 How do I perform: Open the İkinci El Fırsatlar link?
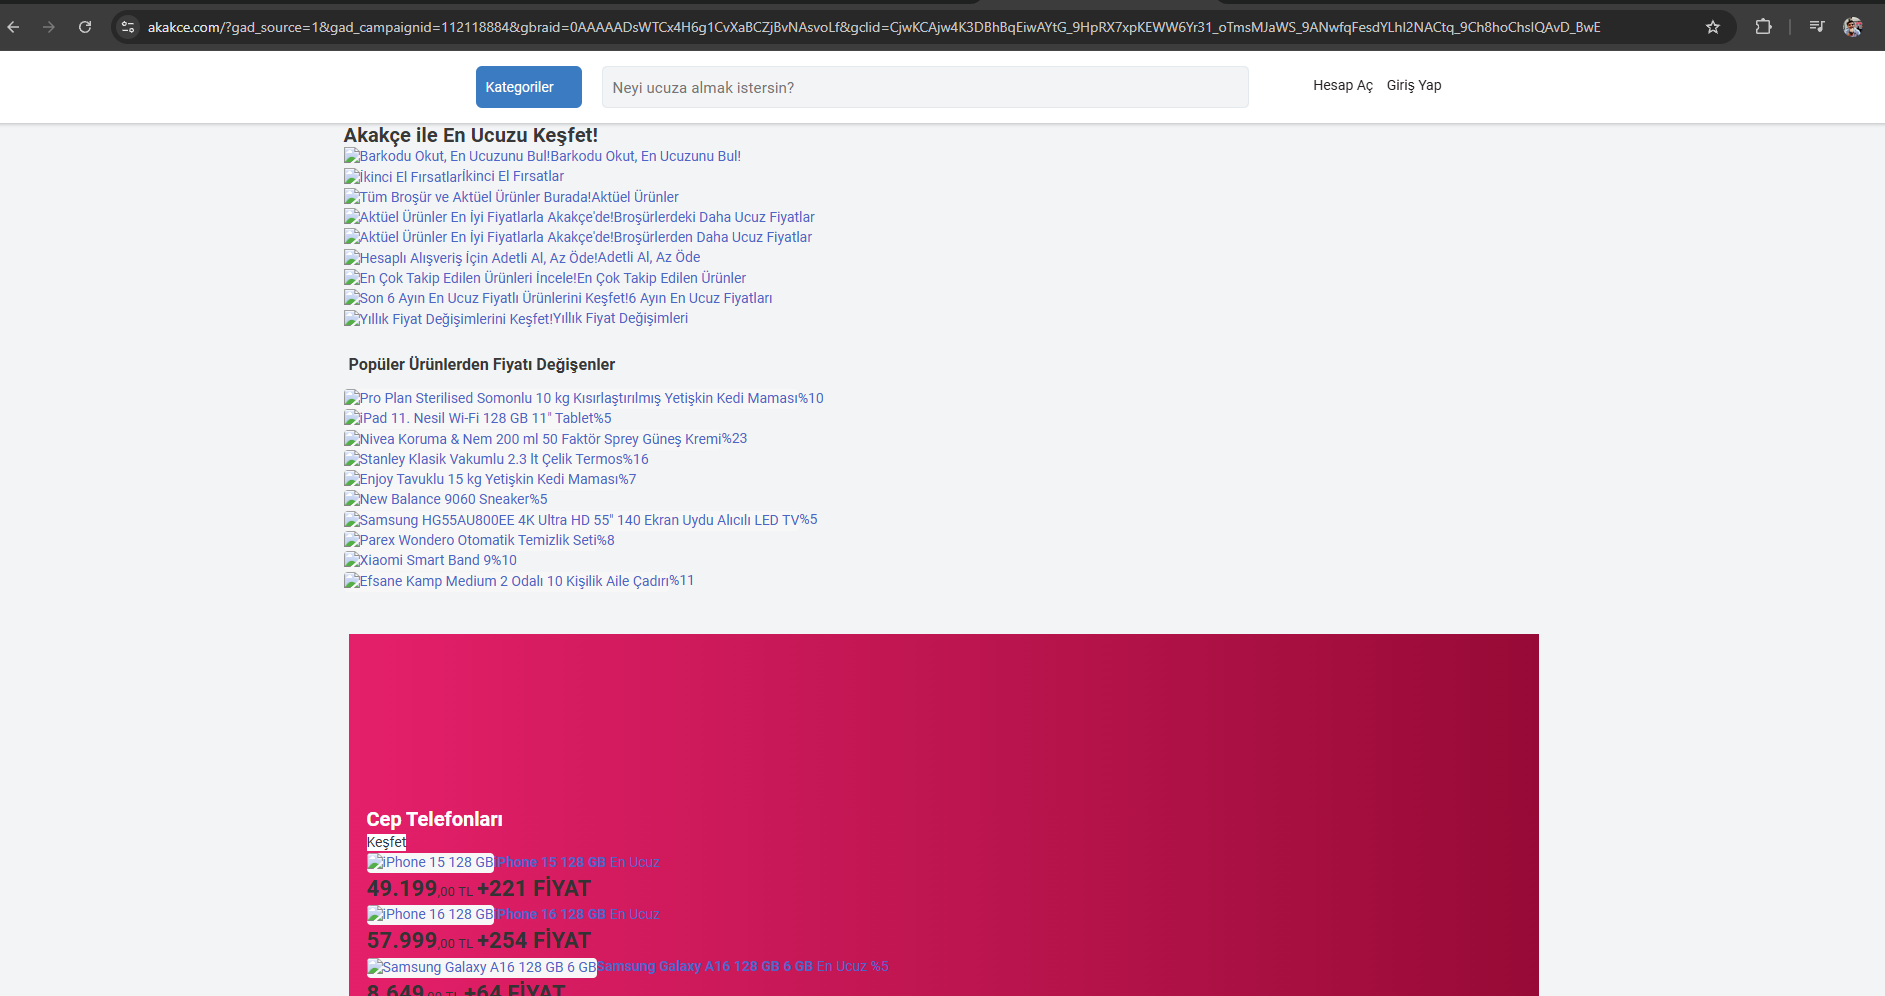454,177
